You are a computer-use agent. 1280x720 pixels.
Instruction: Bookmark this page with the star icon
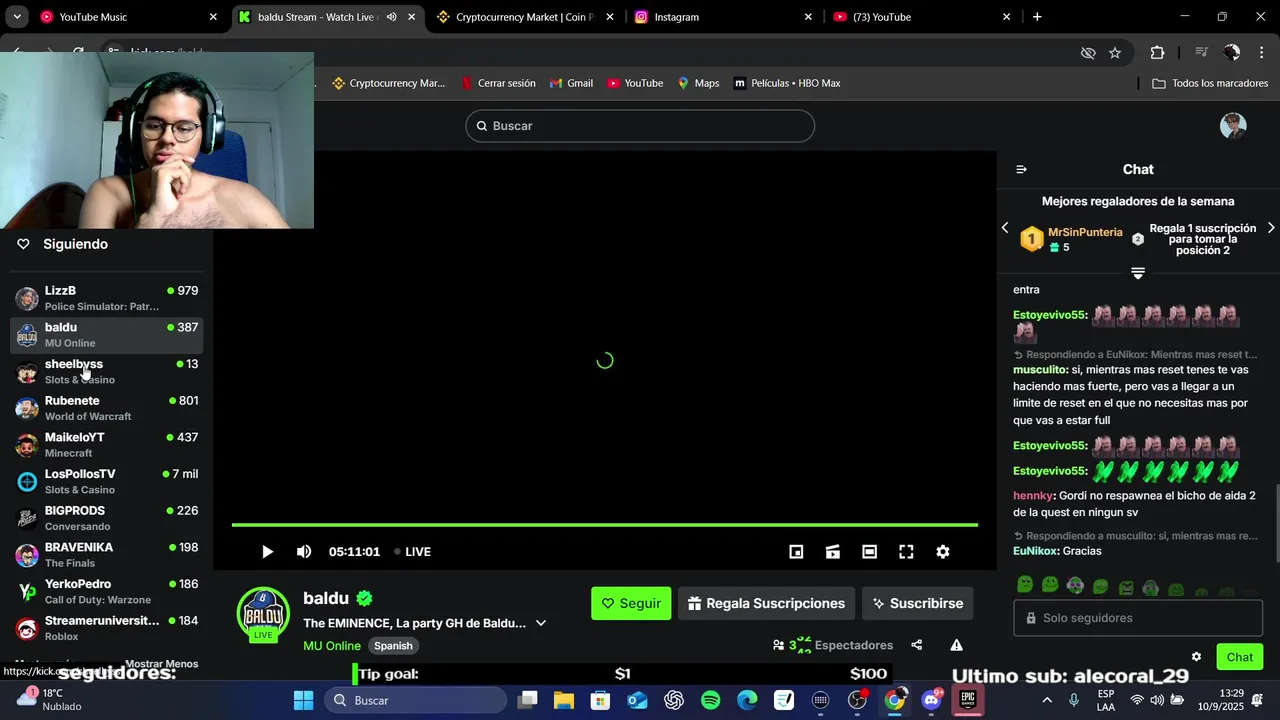(1115, 53)
